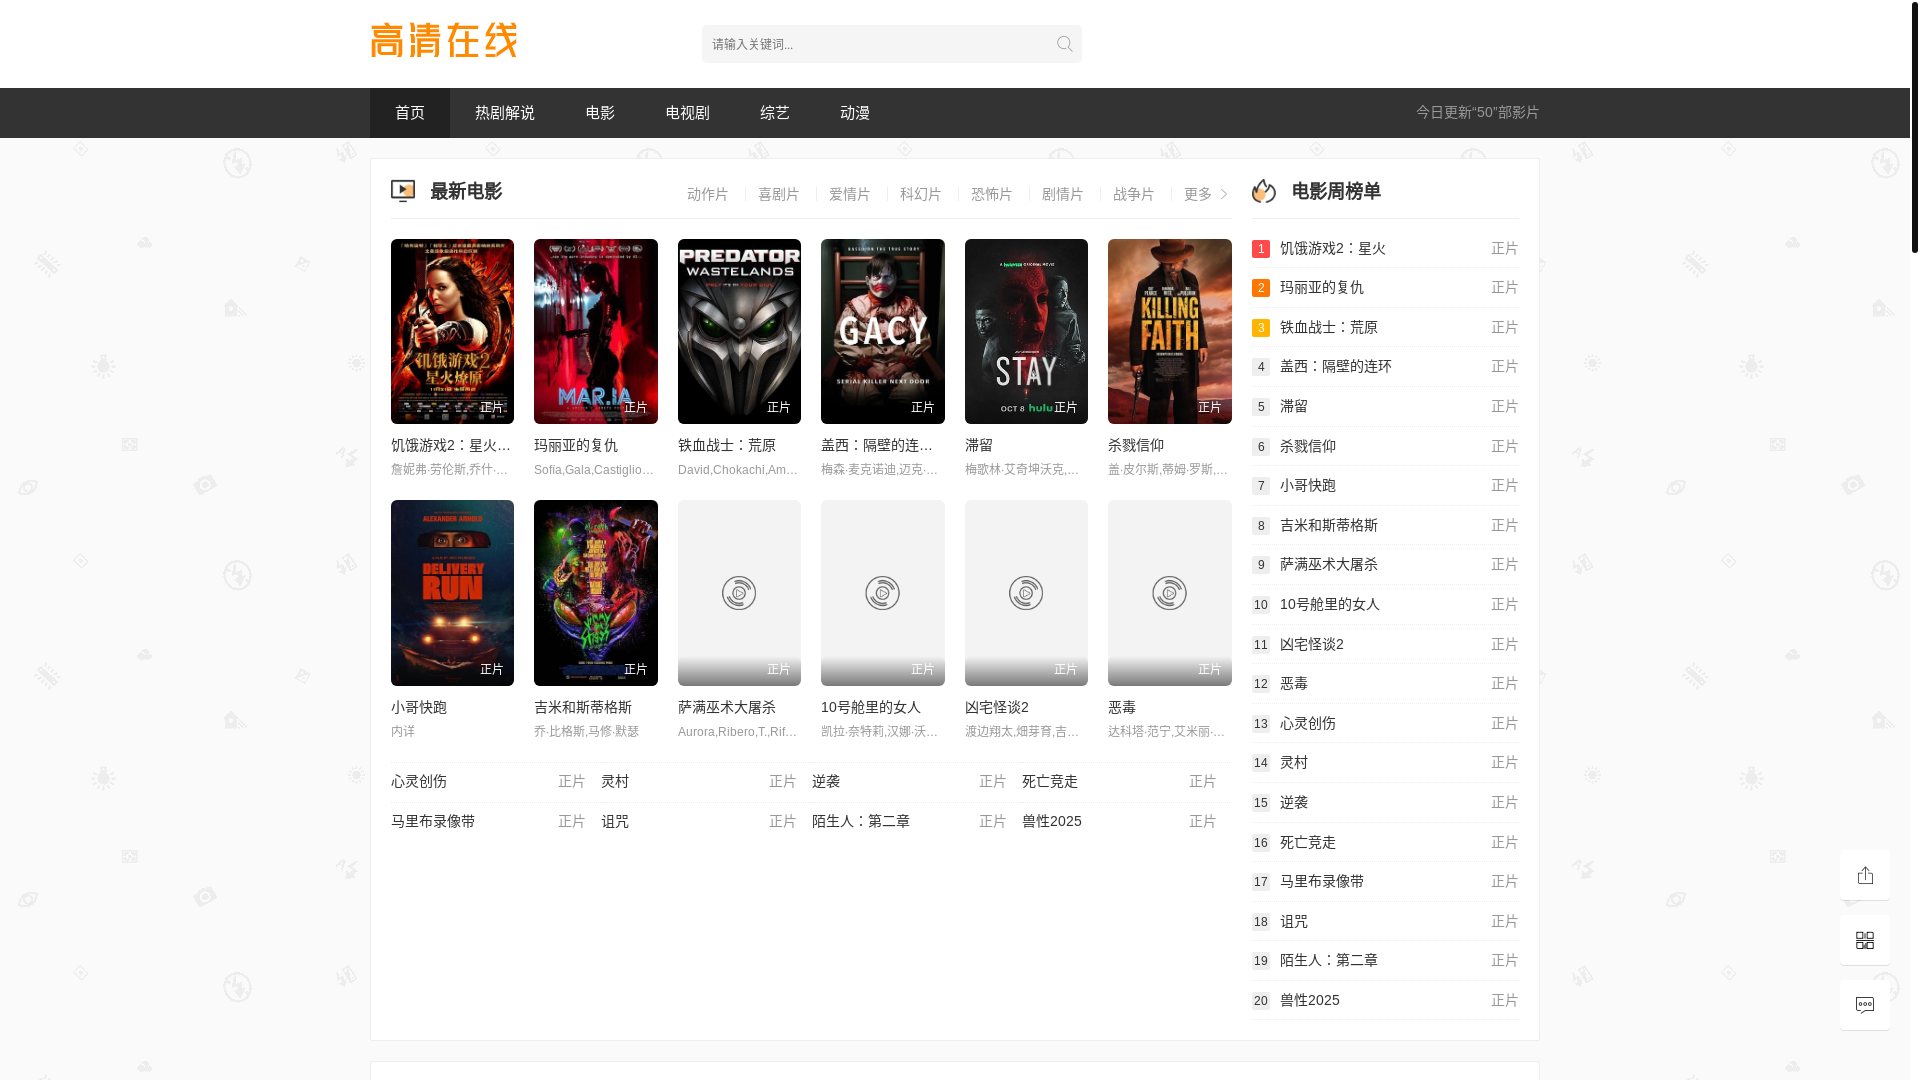Open the STAY movie poster
1920x1080 pixels.
click(x=1026, y=331)
